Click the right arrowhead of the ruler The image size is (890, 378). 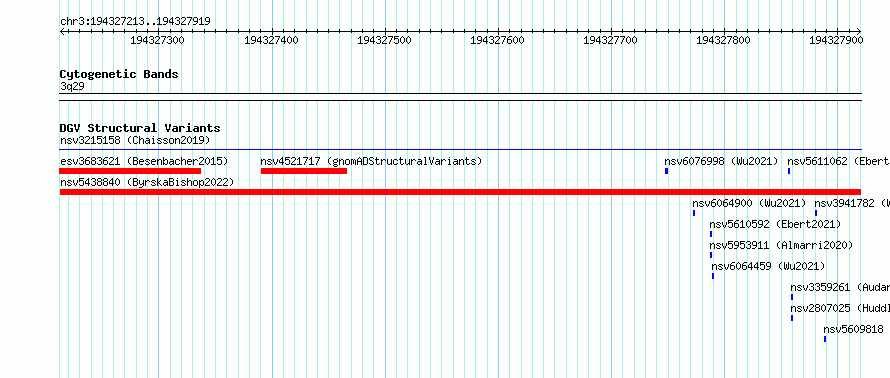tap(859, 31)
